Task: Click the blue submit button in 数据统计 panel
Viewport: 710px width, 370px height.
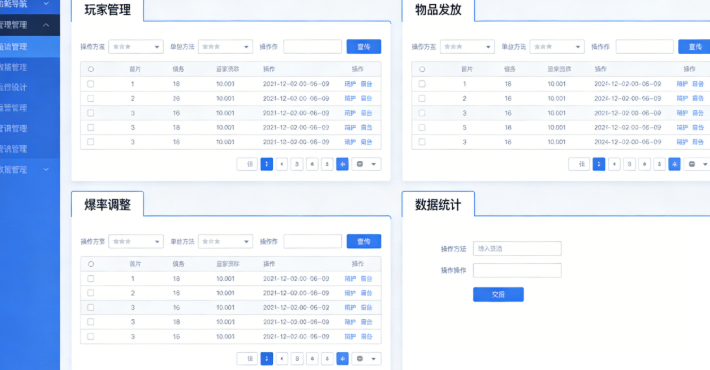Action: click(x=498, y=294)
